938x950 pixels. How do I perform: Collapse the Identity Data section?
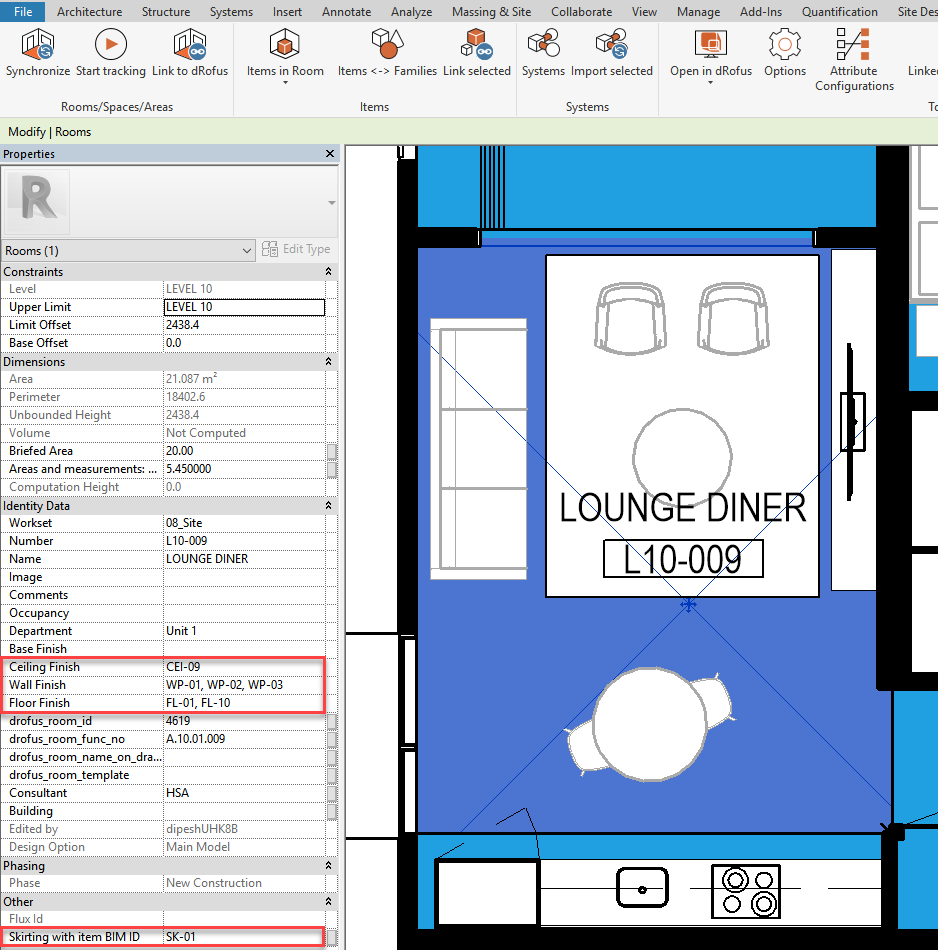(328, 506)
